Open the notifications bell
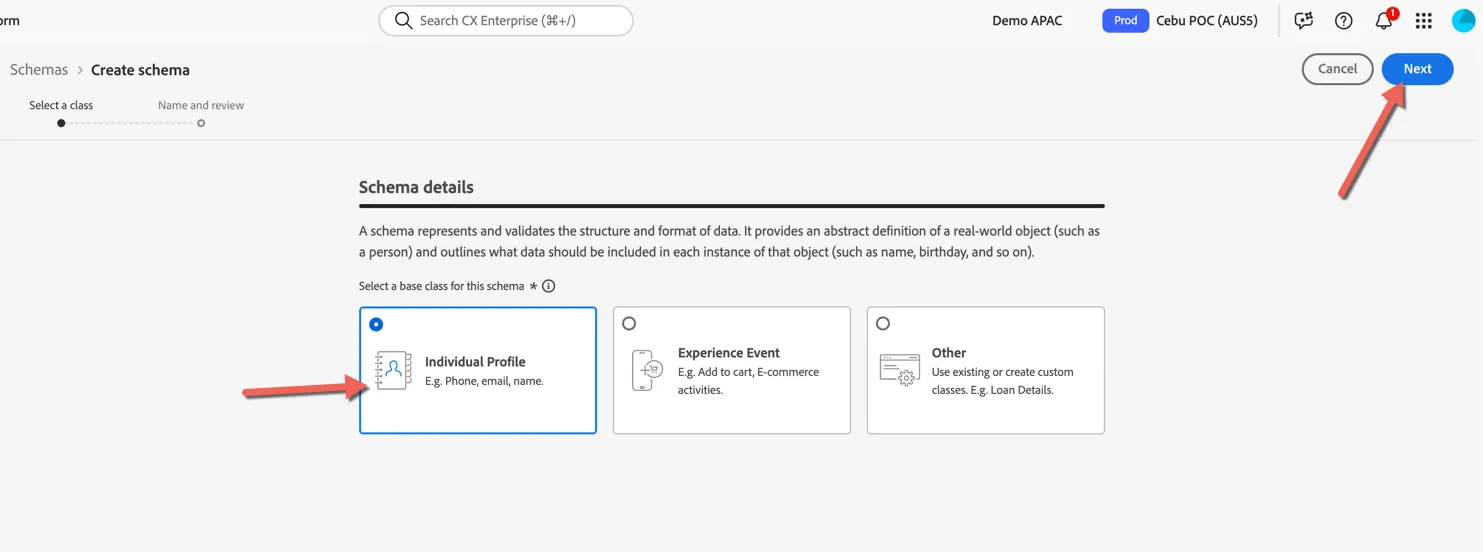Viewport: 1483px width, 552px height. [x=1385, y=19]
